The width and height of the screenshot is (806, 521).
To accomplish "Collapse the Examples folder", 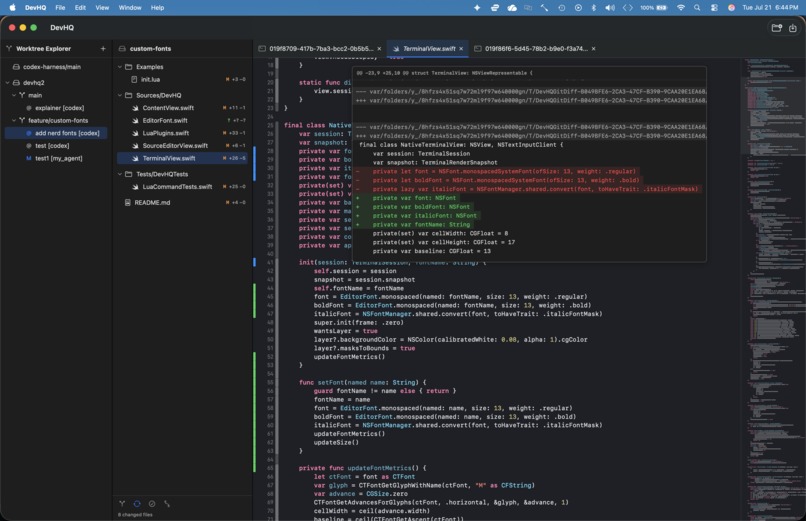I will tap(120, 67).
